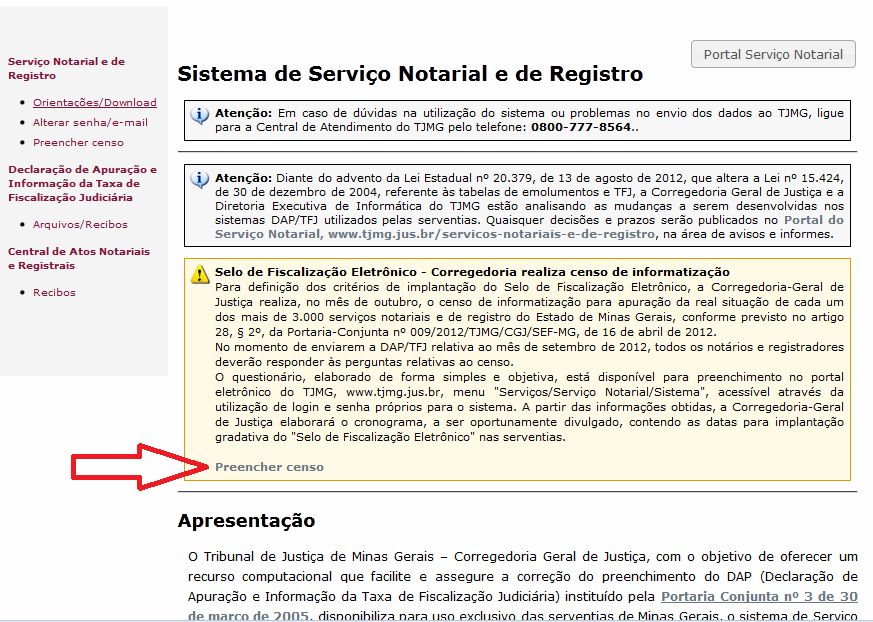The image size is (873, 622).
Task: Click the info icon beside the first Atenção notice
Action: click(199, 115)
